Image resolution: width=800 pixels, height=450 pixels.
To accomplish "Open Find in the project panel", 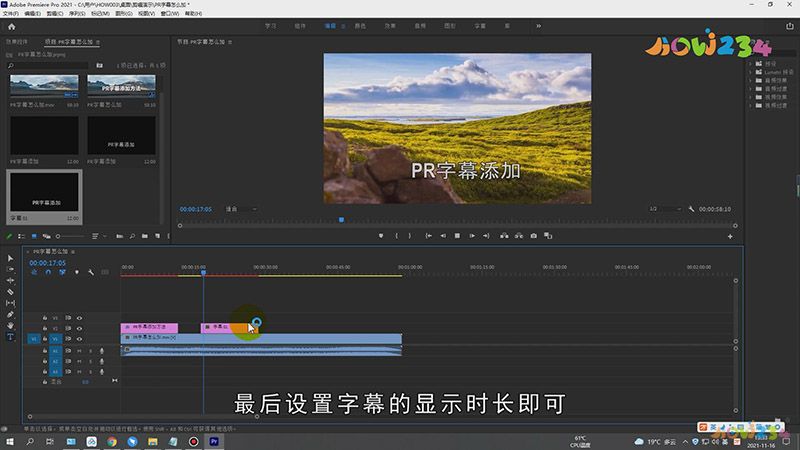I will [132, 236].
